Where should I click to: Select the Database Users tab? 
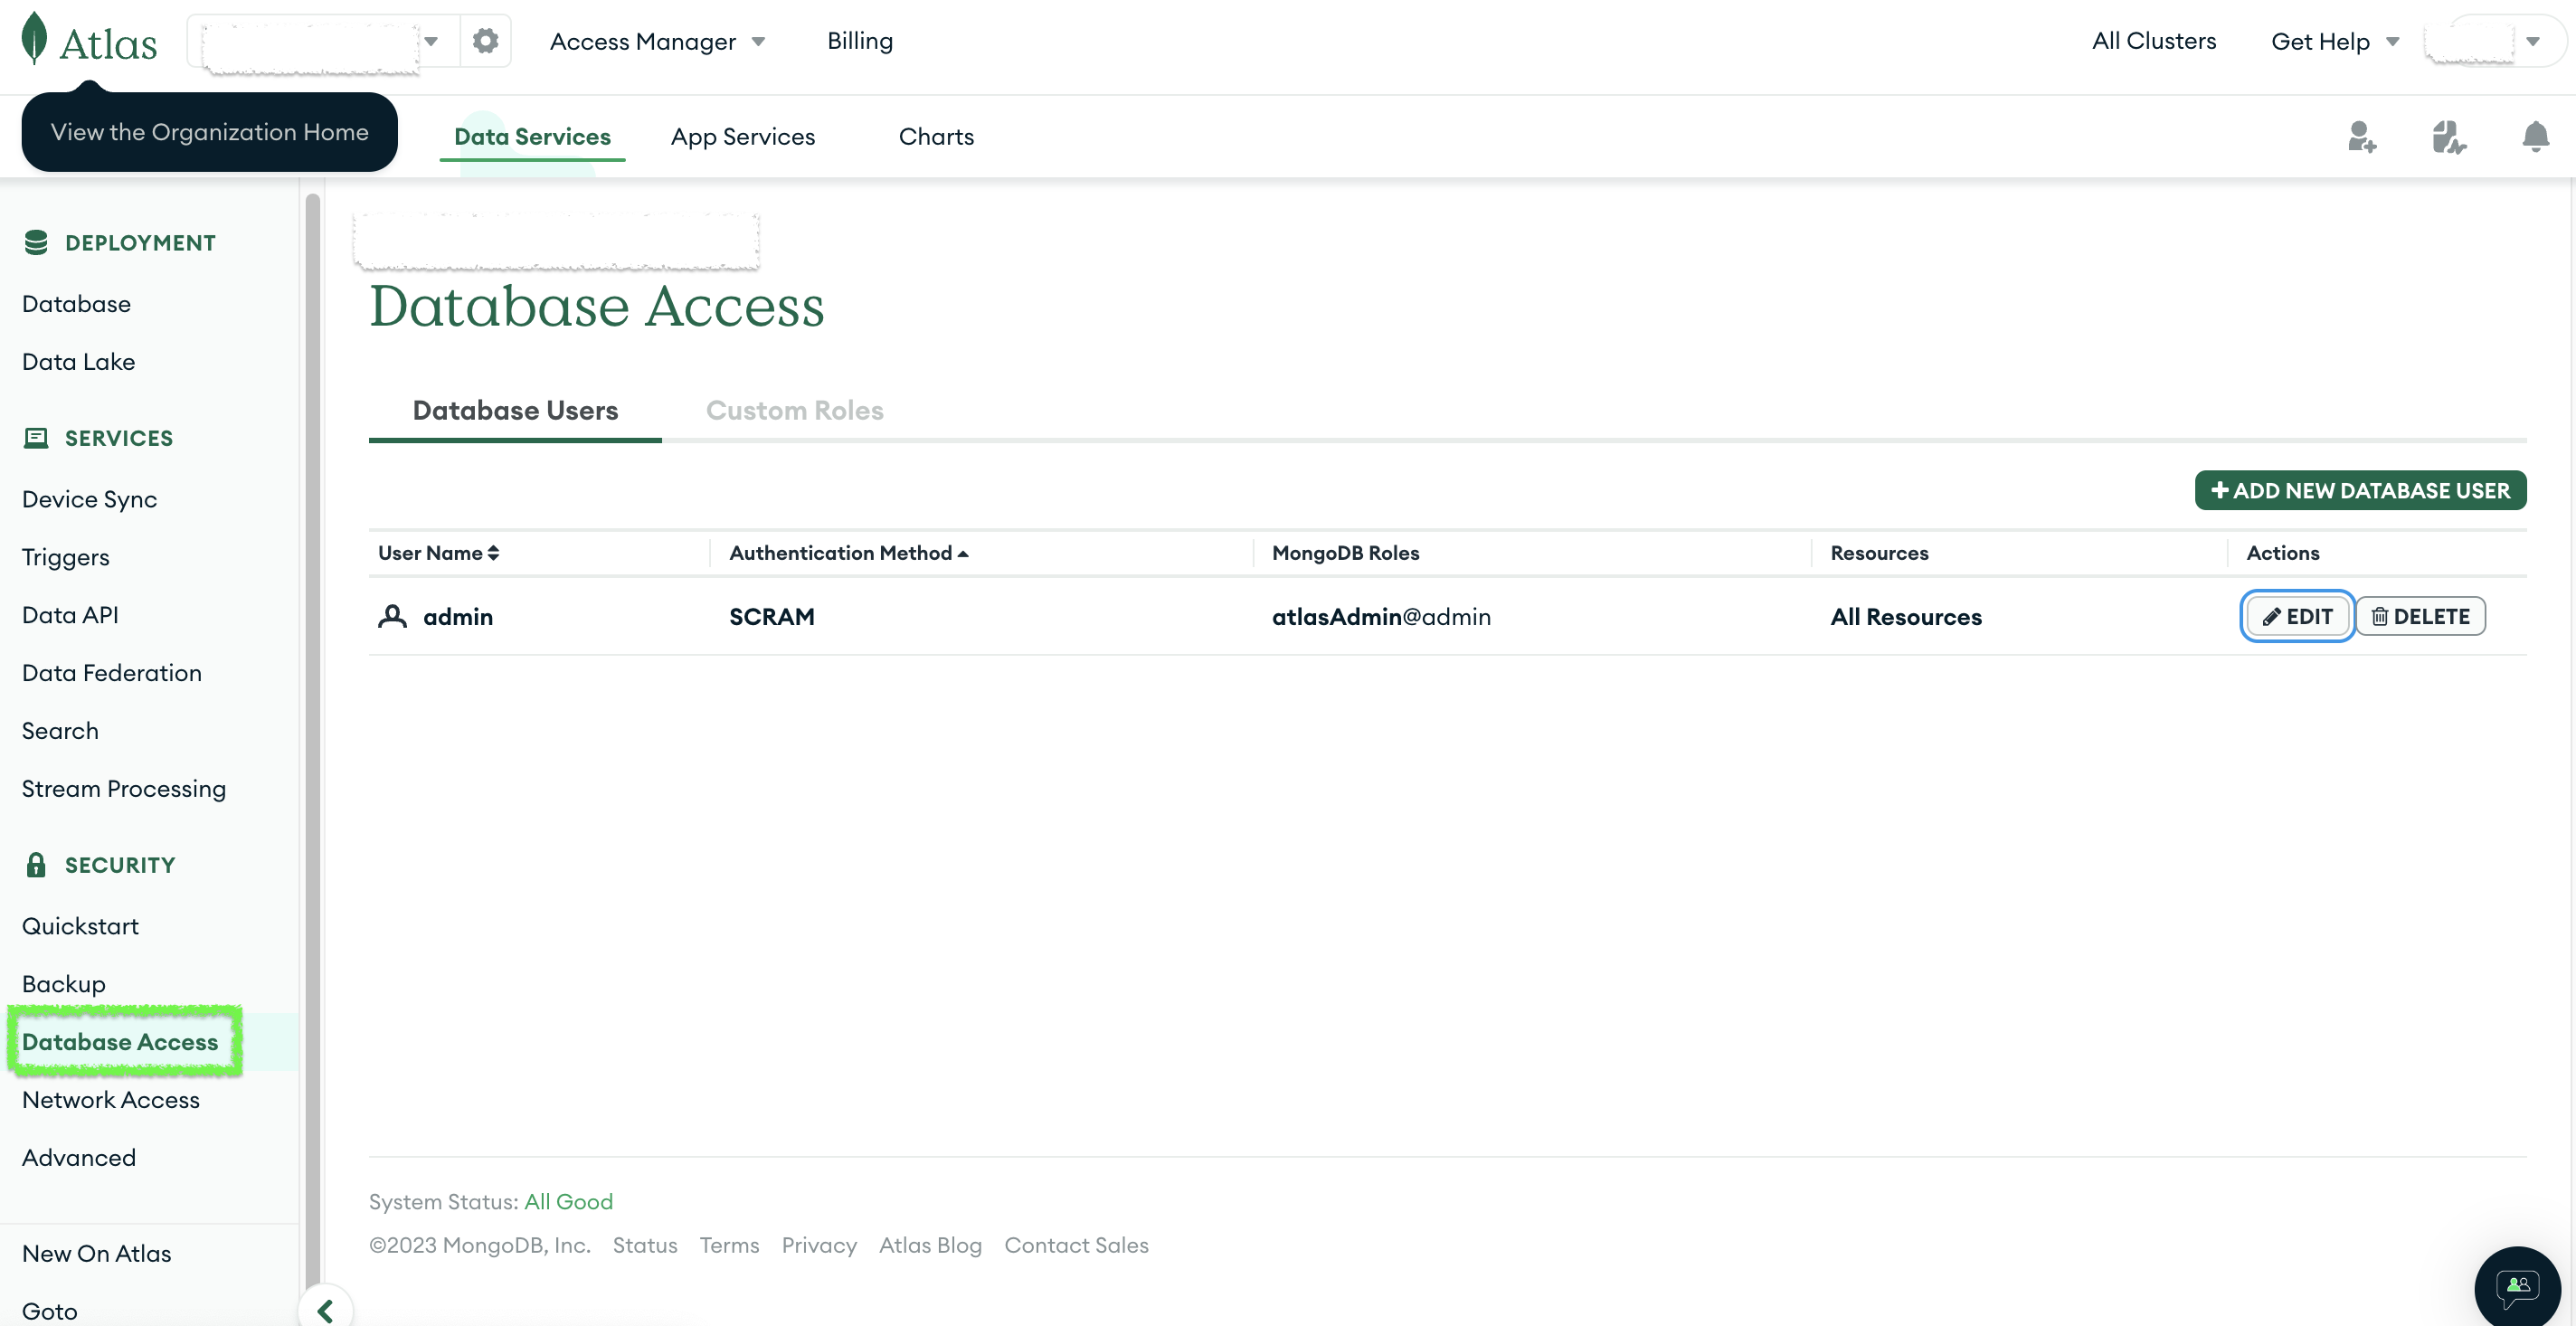point(515,410)
